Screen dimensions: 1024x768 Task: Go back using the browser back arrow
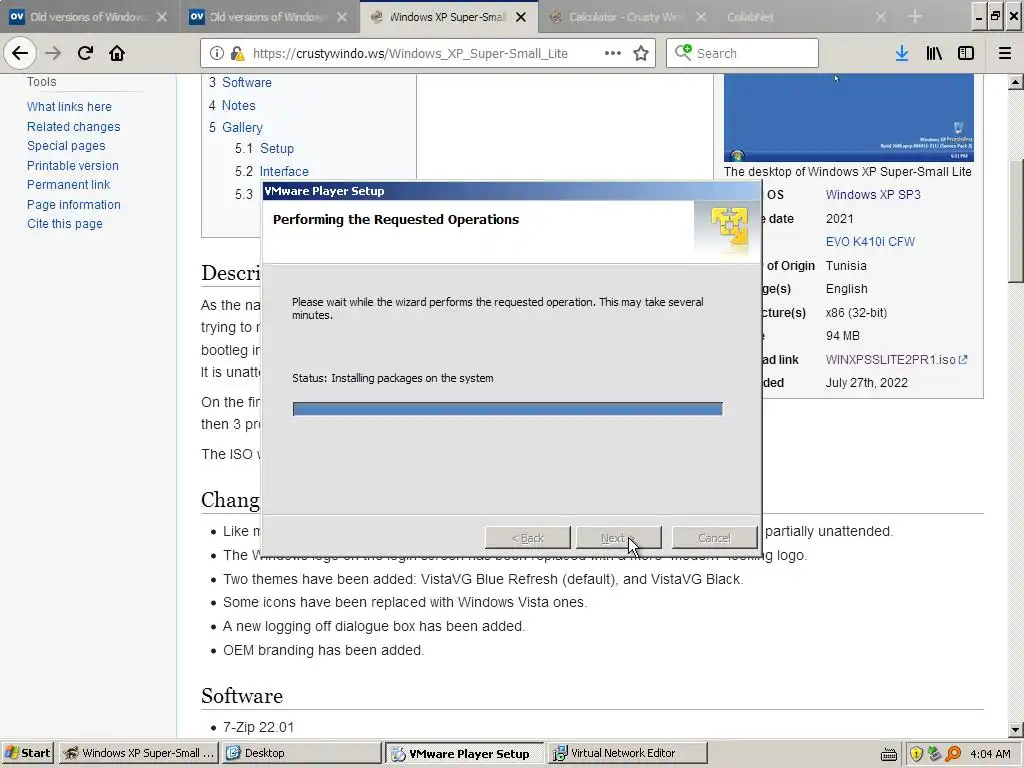tap(20, 53)
